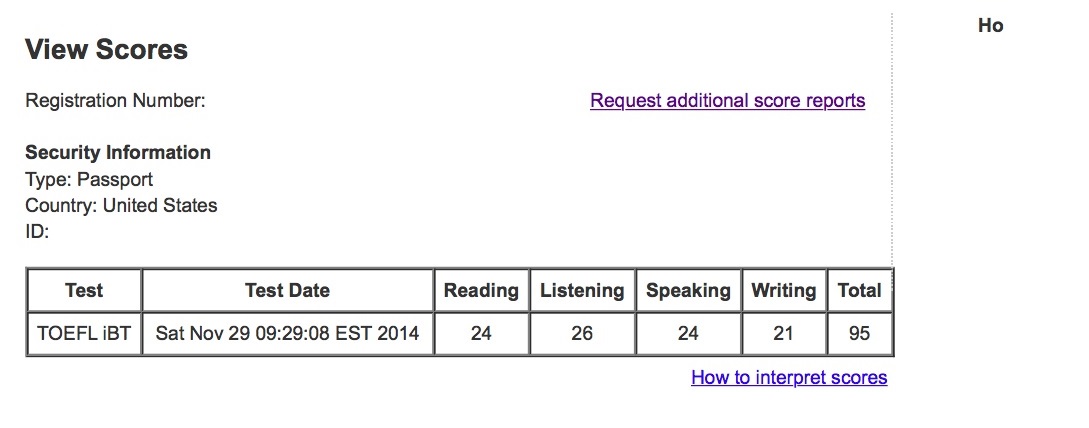
Task: Click the Test Date column header
Action: pos(288,290)
